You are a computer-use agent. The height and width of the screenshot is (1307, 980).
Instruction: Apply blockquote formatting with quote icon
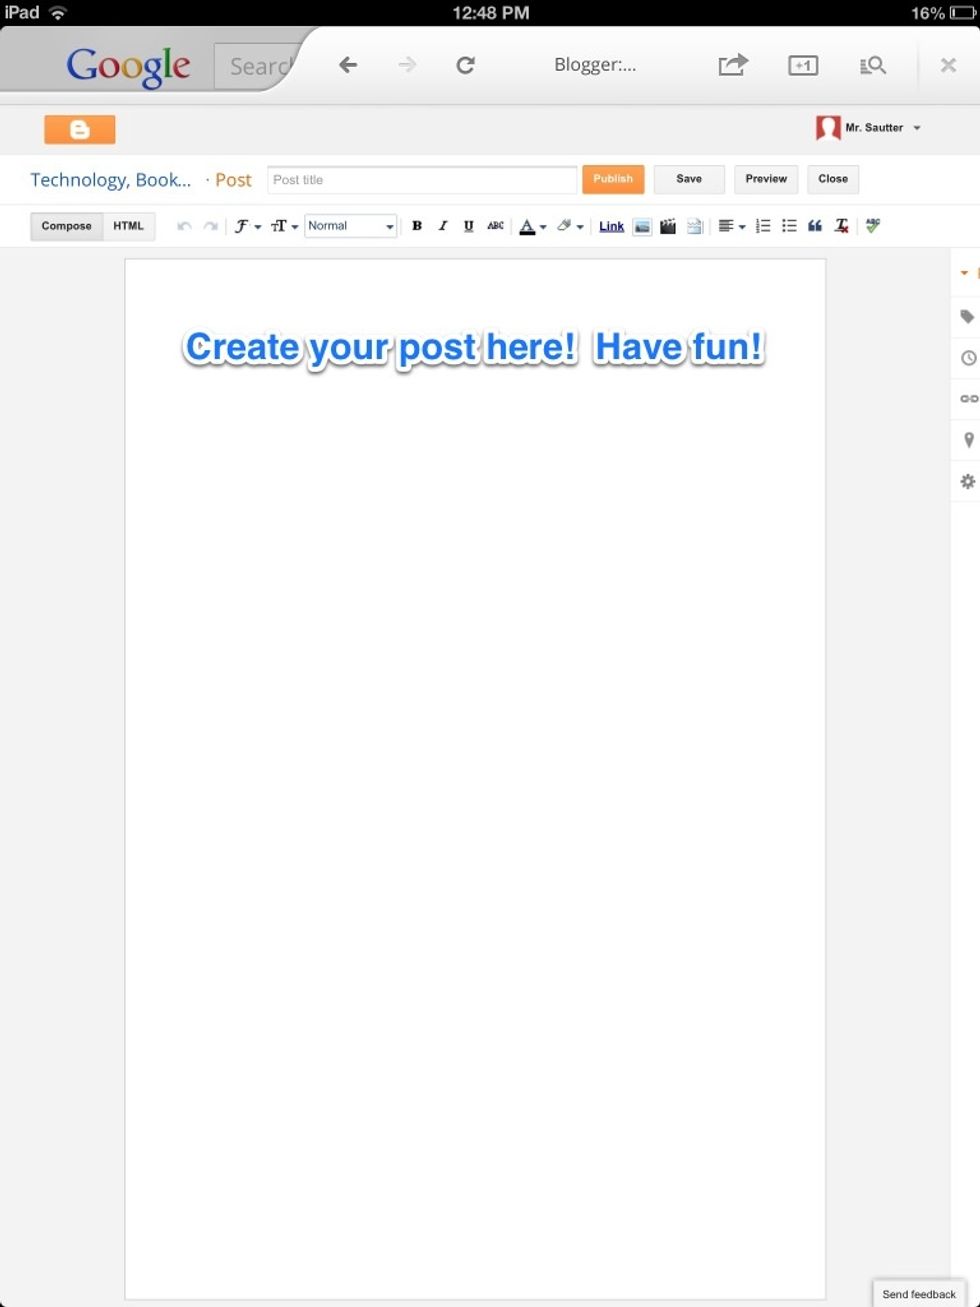pos(815,226)
